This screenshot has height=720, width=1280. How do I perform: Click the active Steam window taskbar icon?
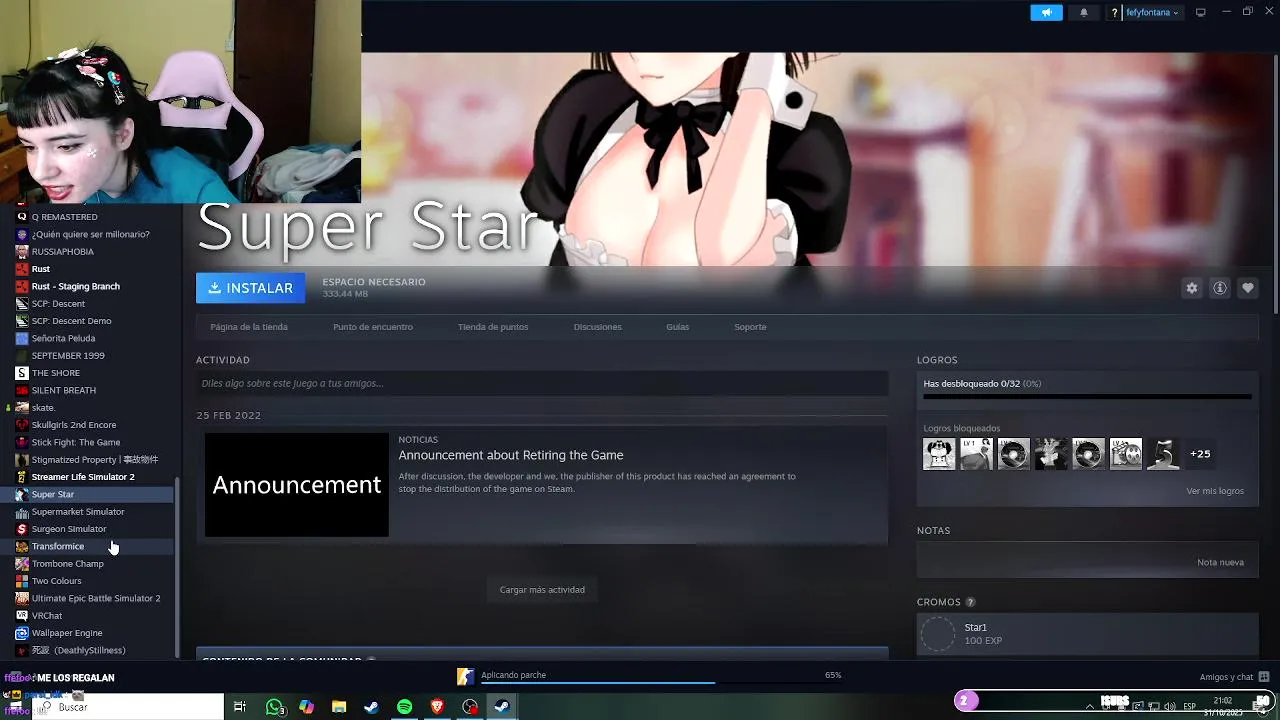(502, 707)
